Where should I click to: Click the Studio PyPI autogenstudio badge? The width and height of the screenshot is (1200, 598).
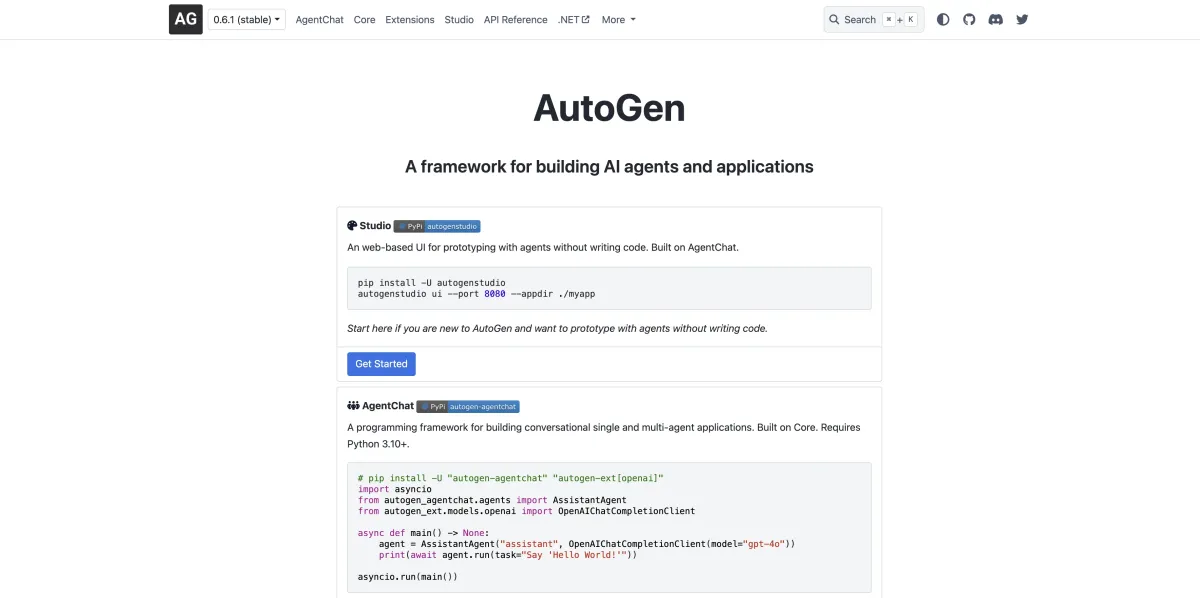437,226
